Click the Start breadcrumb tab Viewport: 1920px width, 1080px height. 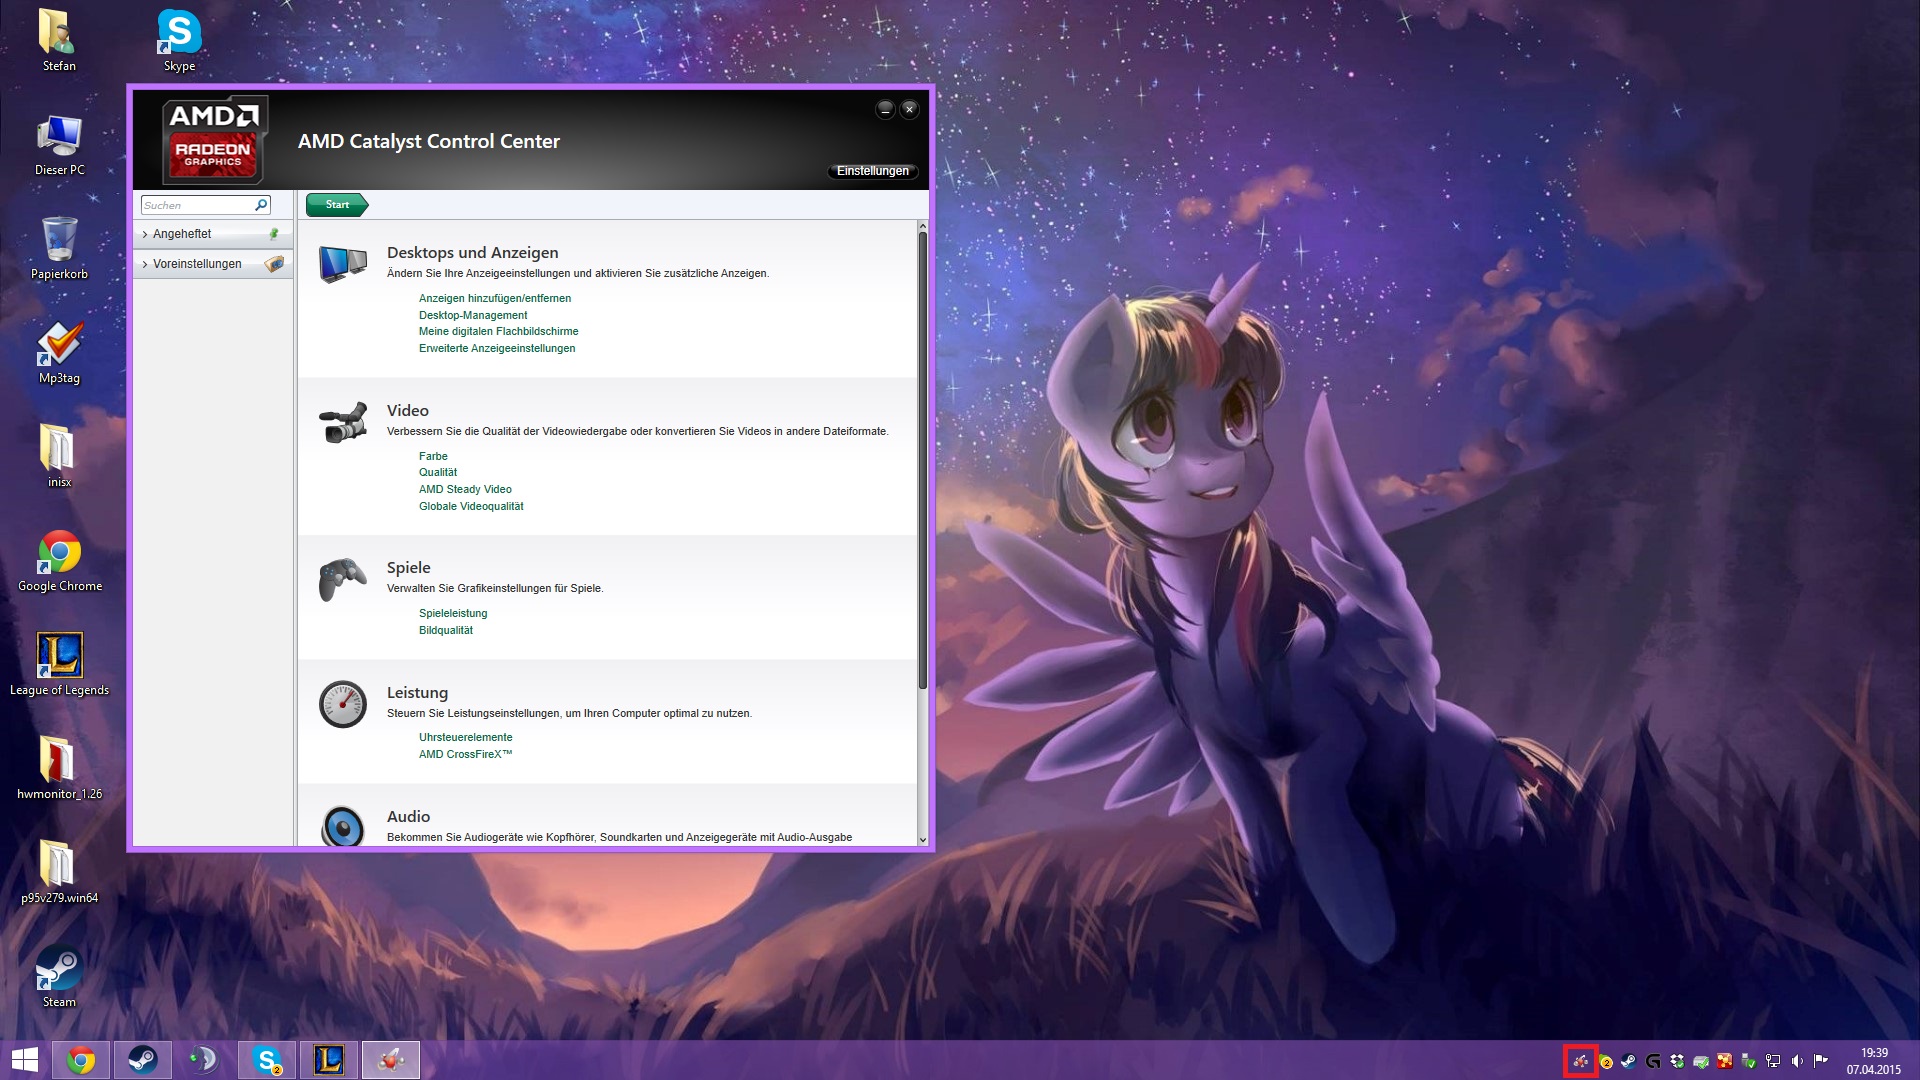(x=337, y=205)
